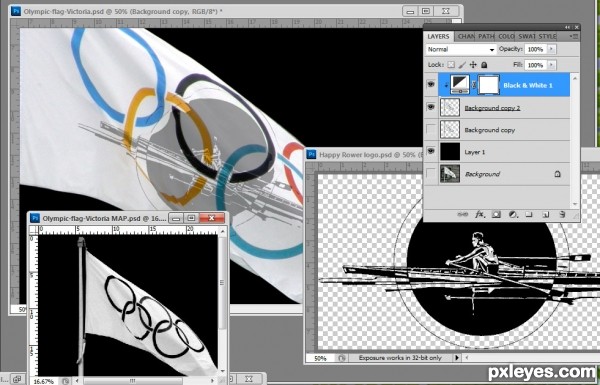
Task: Click the Black & White adjustment layer icon
Action: point(460,85)
